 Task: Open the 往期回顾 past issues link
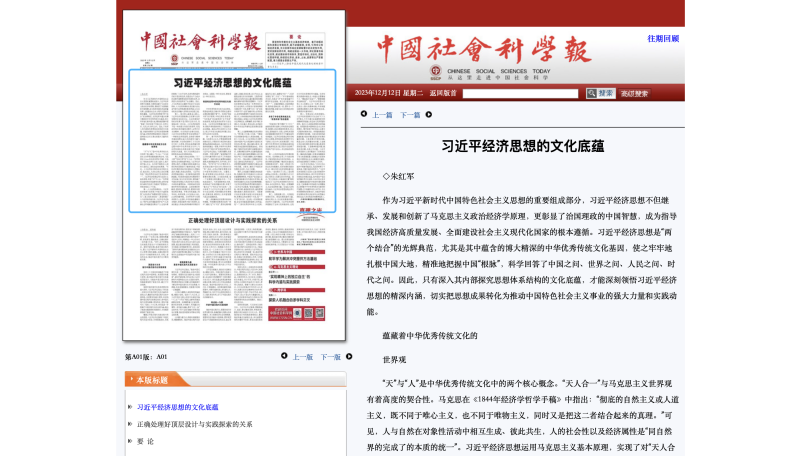[662, 39]
